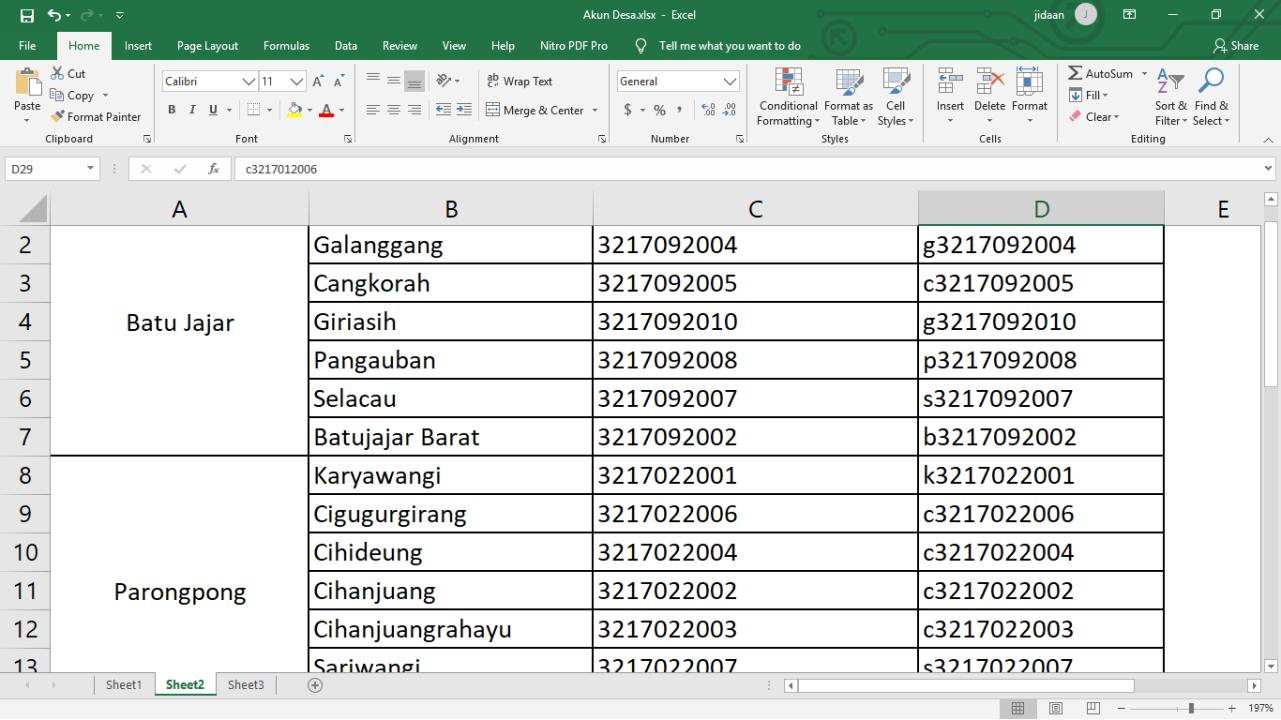1281x720 pixels.
Task: Expand the Calibri font name dropdown
Action: click(x=249, y=82)
